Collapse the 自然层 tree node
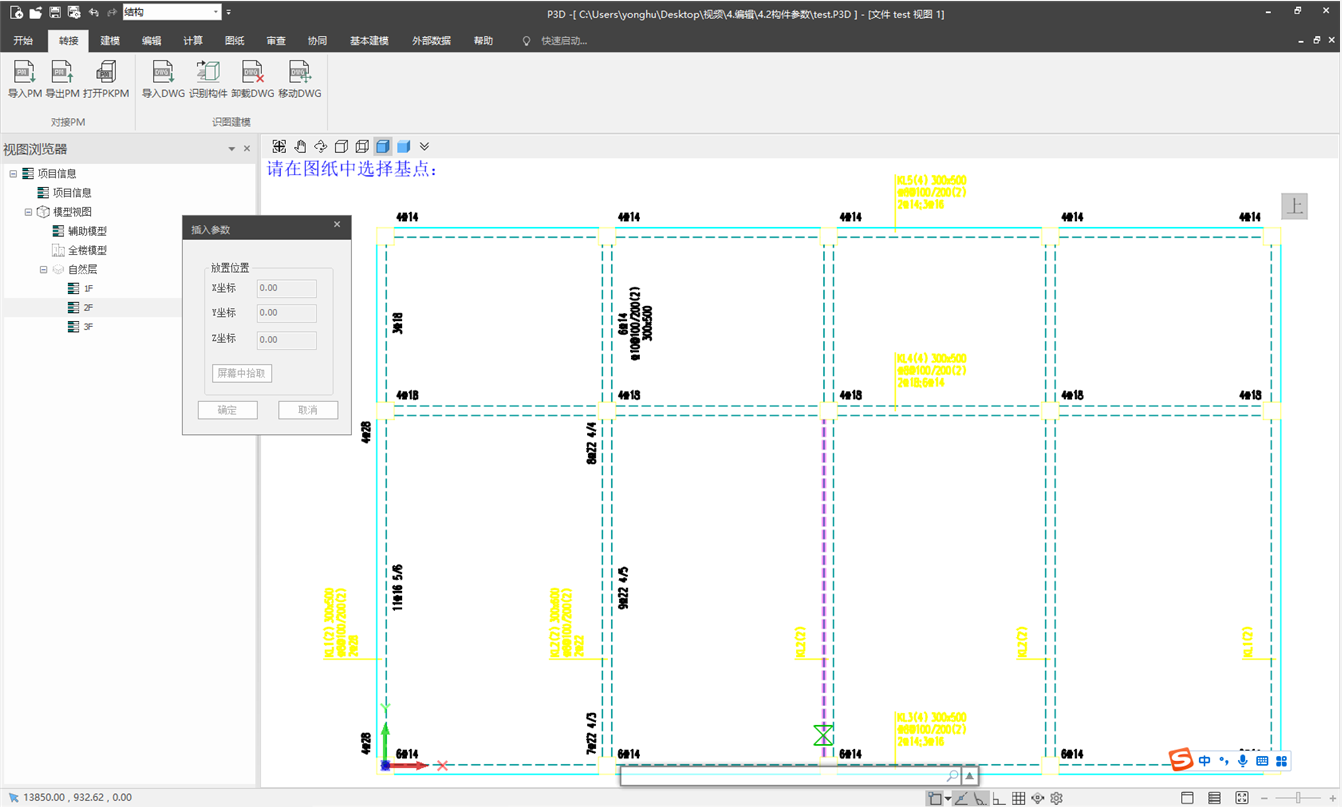This screenshot has height=807, width=1342. pyautogui.click(x=44, y=270)
